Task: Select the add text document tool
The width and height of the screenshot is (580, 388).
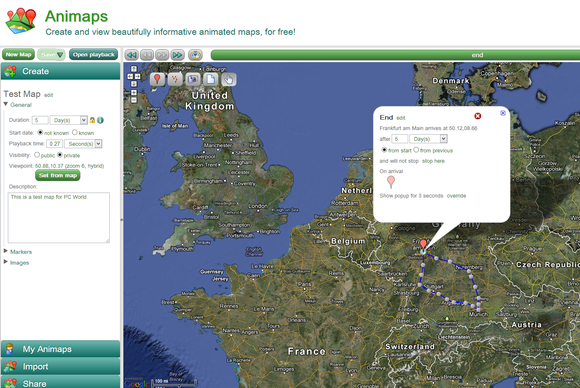Action: (210, 79)
